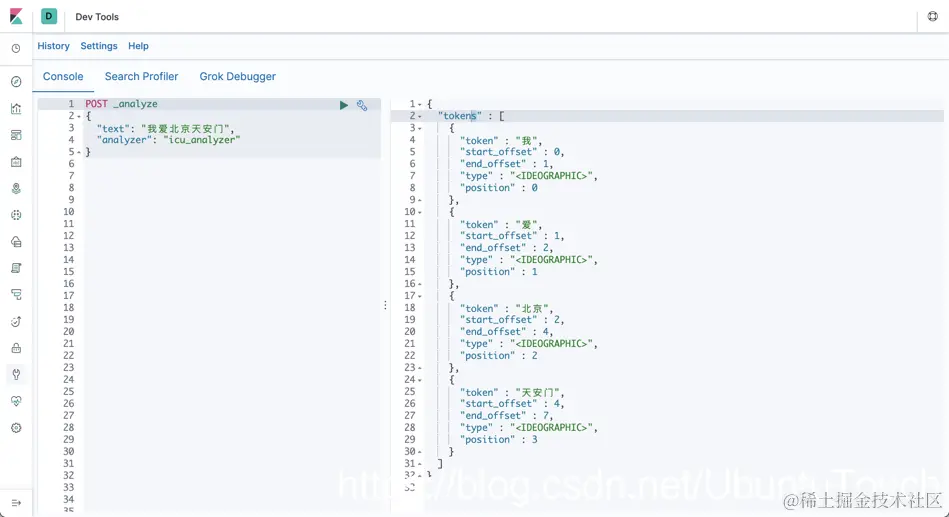Open Maps icon in sidebar
Screen dimensions: 949x517
click(x=16, y=188)
